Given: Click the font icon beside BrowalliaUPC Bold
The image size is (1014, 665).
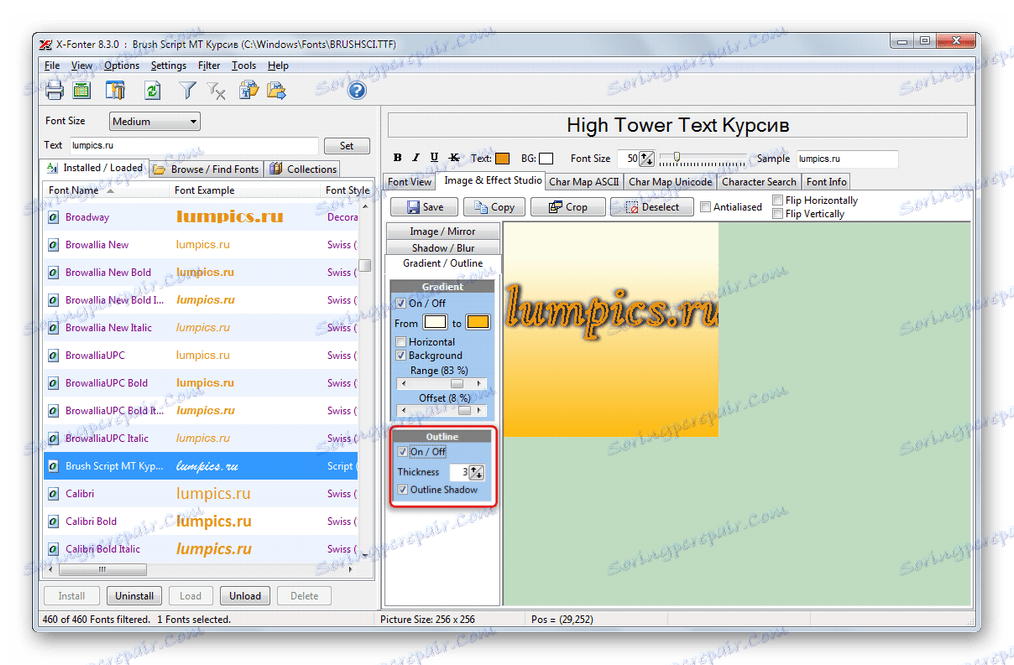Looking at the screenshot, I should [54, 384].
